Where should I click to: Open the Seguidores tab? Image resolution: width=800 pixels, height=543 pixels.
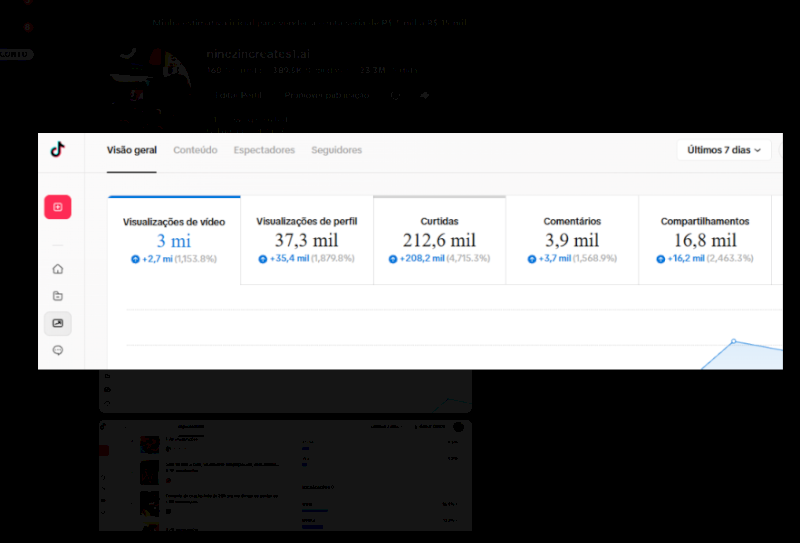(337, 150)
